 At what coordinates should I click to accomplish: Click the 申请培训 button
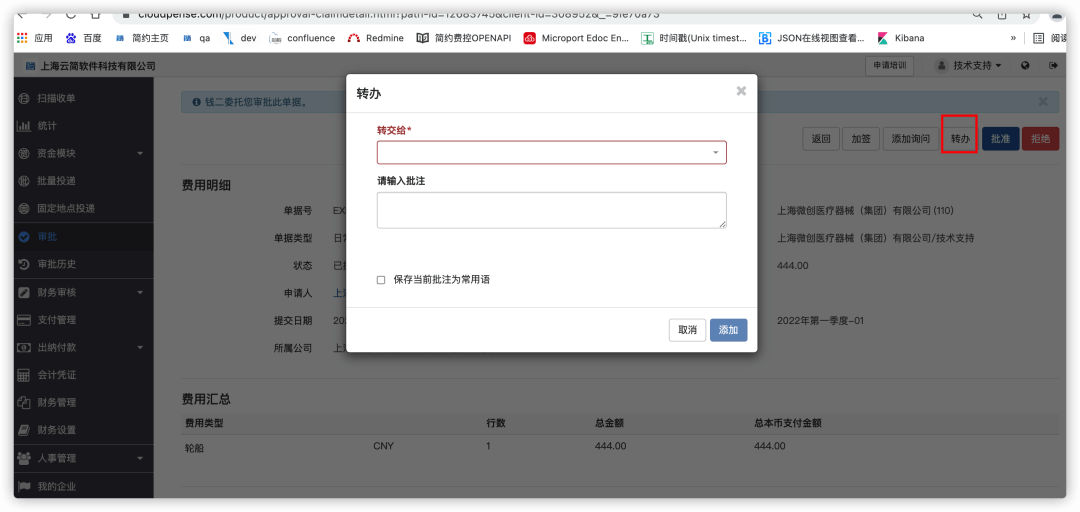(x=889, y=65)
